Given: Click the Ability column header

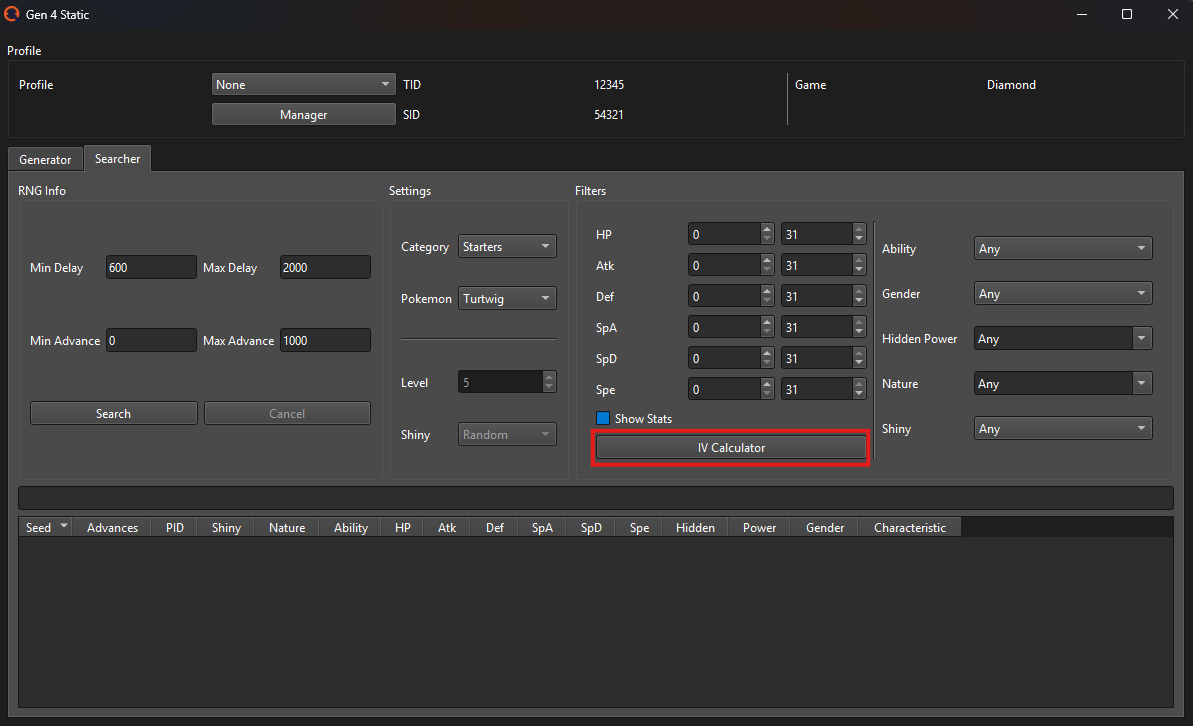Looking at the screenshot, I should (351, 527).
